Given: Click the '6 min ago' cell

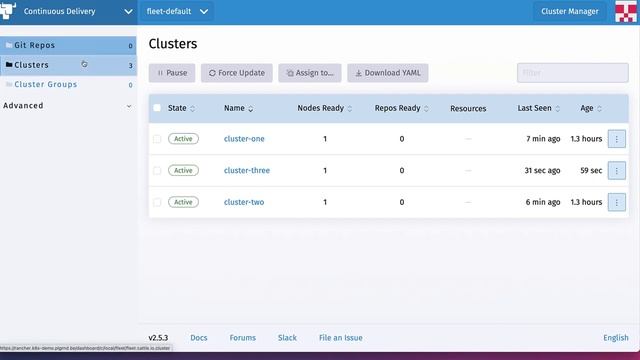Looking at the screenshot, I should [543, 202].
